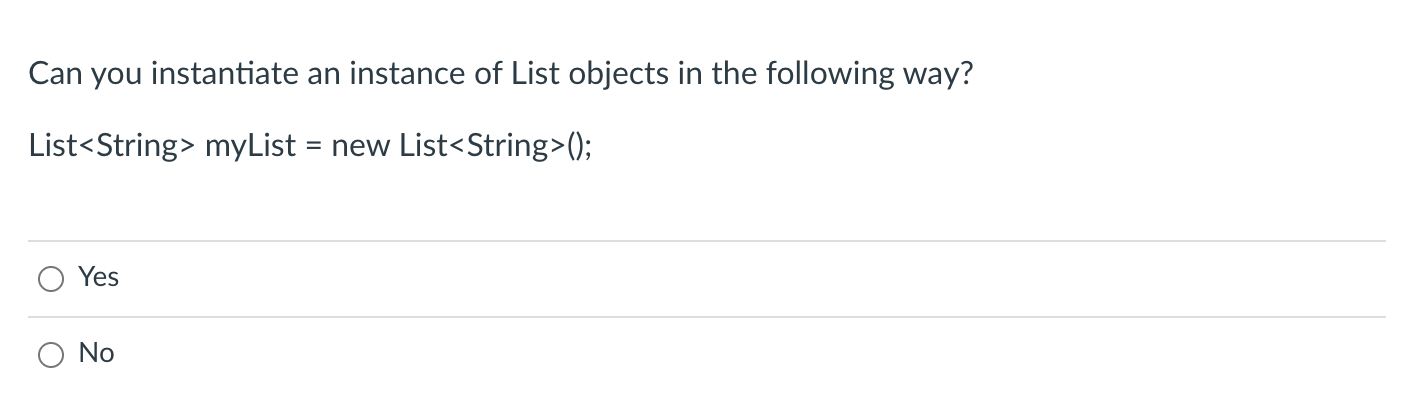Viewport: 1402px width, 414px height.
Task: Click the Yes answer option row
Action: pyautogui.click(x=707, y=279)
